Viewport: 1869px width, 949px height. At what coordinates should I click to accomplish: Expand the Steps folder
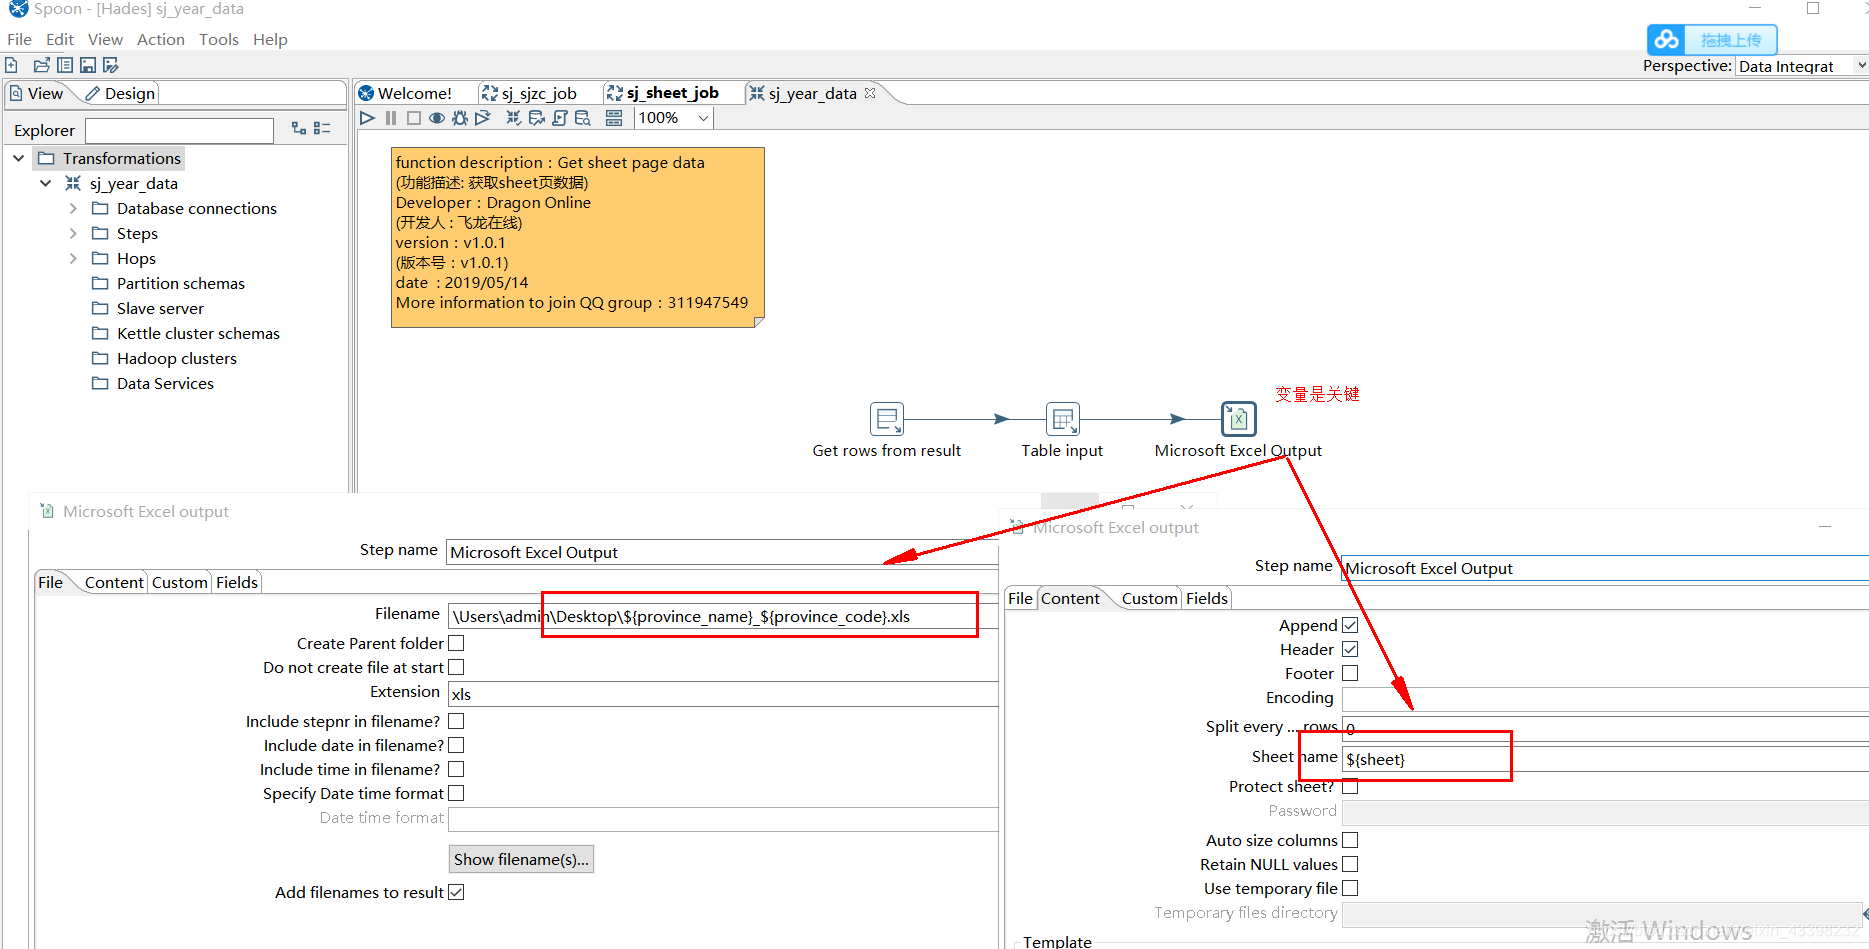click(x=72, y=233)
